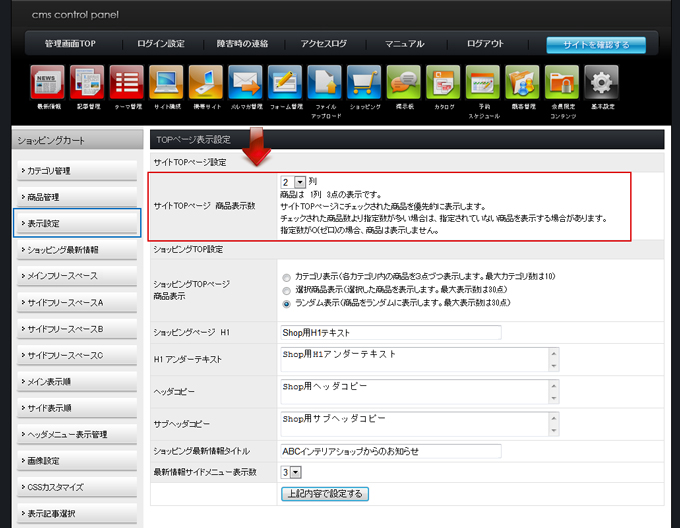Image resolution: width=680 pixels, height=528 pixels.
Task: Click the ショッピングページ H1 text field
Action: pyautogui.click(x=391, y=332)
